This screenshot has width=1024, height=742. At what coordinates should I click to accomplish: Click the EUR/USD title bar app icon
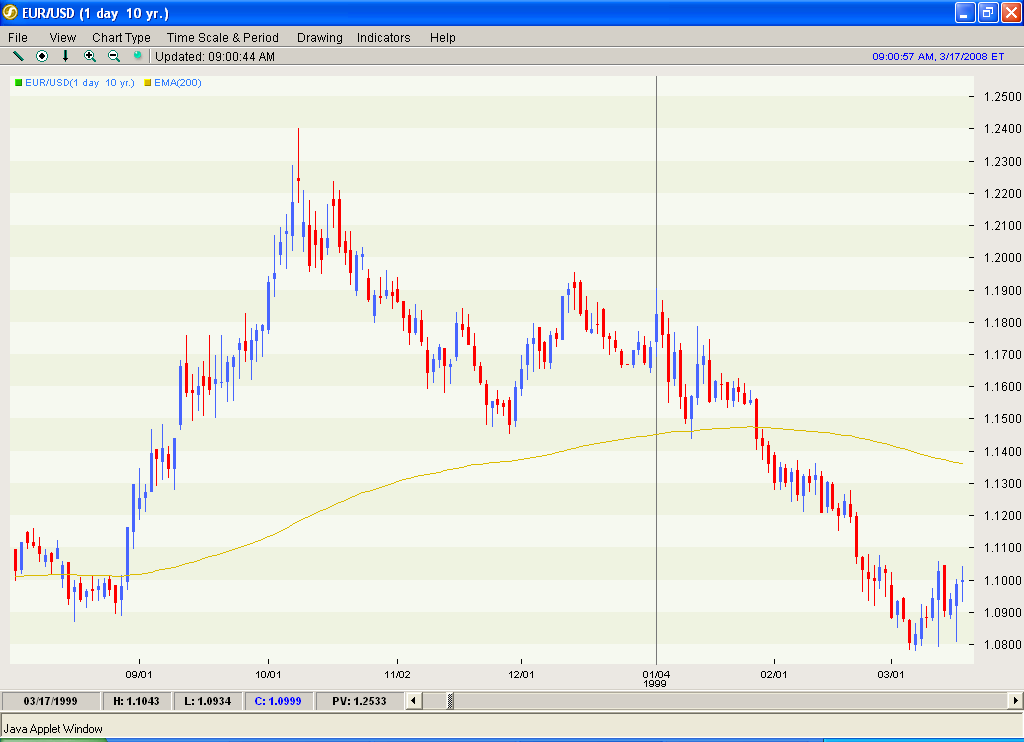tap(10, 12)
